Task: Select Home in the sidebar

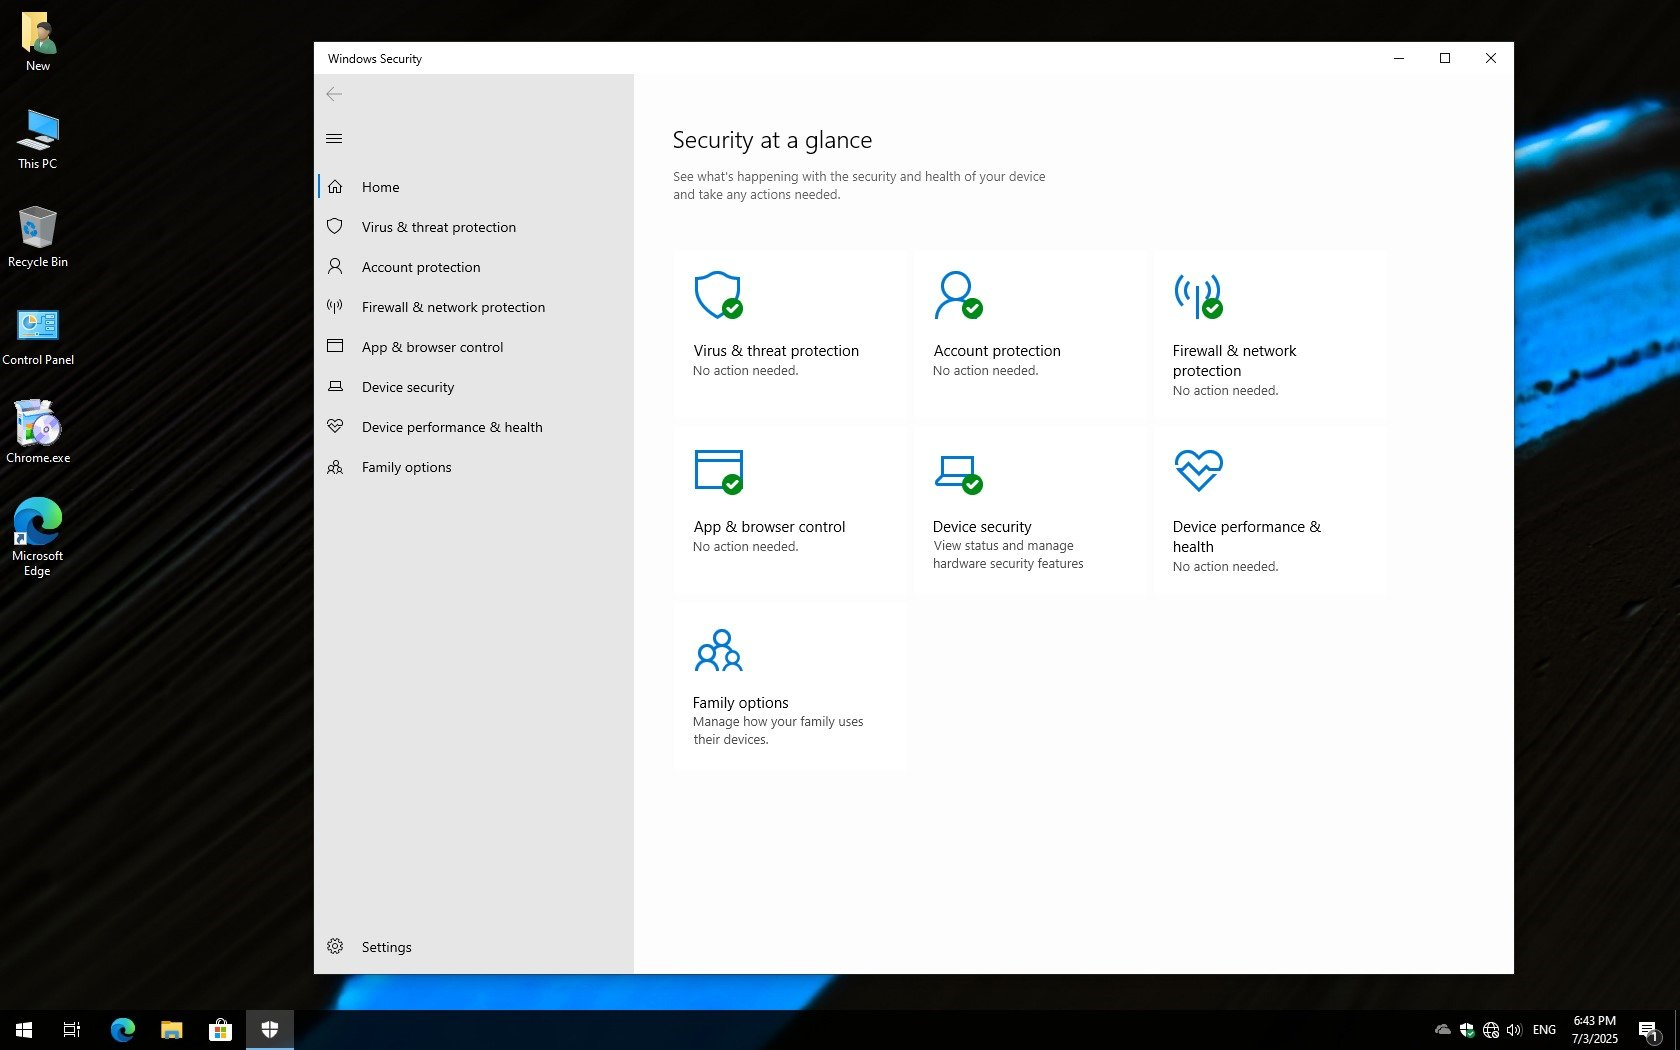Action: pos(380,187)
